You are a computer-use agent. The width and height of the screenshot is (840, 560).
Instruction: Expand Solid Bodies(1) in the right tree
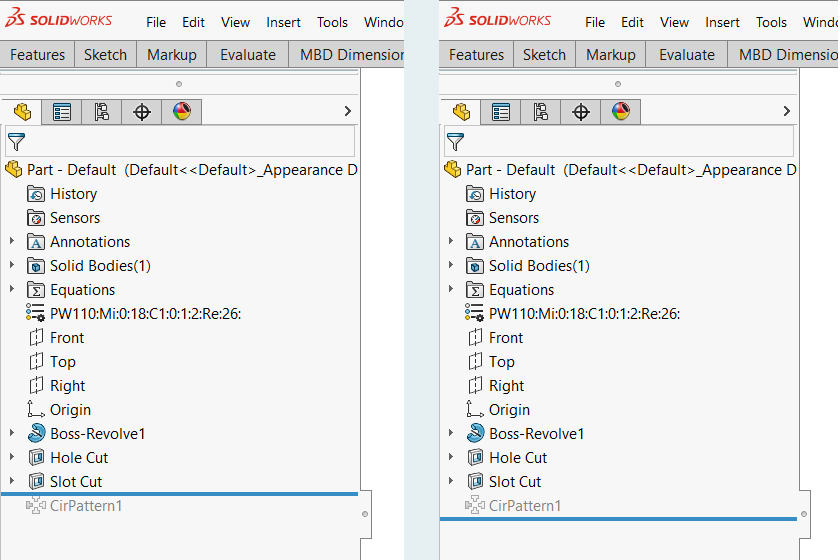(451, 266)
